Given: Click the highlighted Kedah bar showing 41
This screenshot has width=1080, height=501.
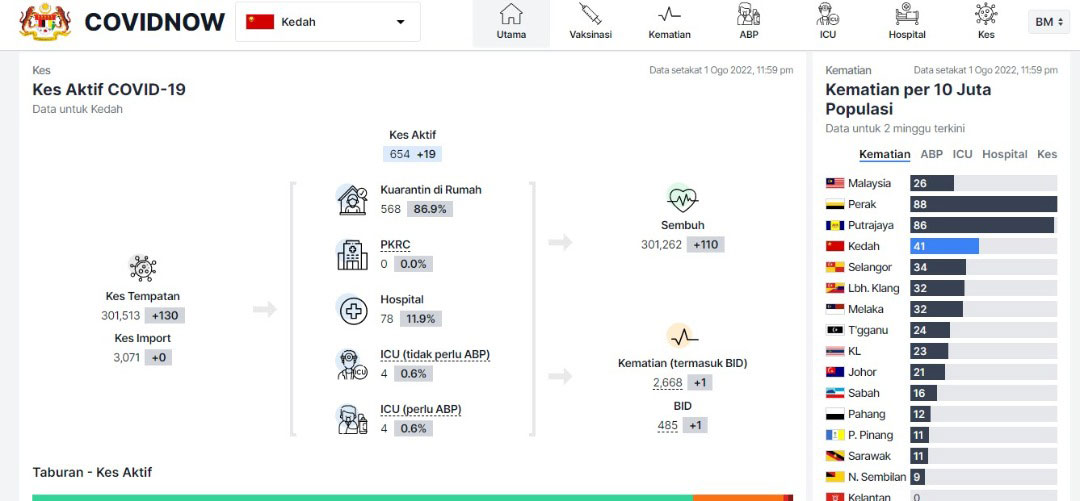Looking at the screenshot, I should click(x=944, y=246).
